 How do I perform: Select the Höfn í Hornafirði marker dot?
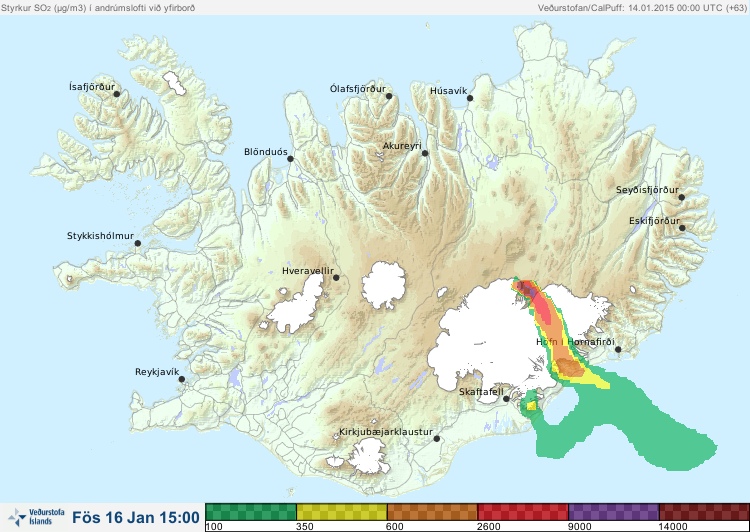pos(618,349)
